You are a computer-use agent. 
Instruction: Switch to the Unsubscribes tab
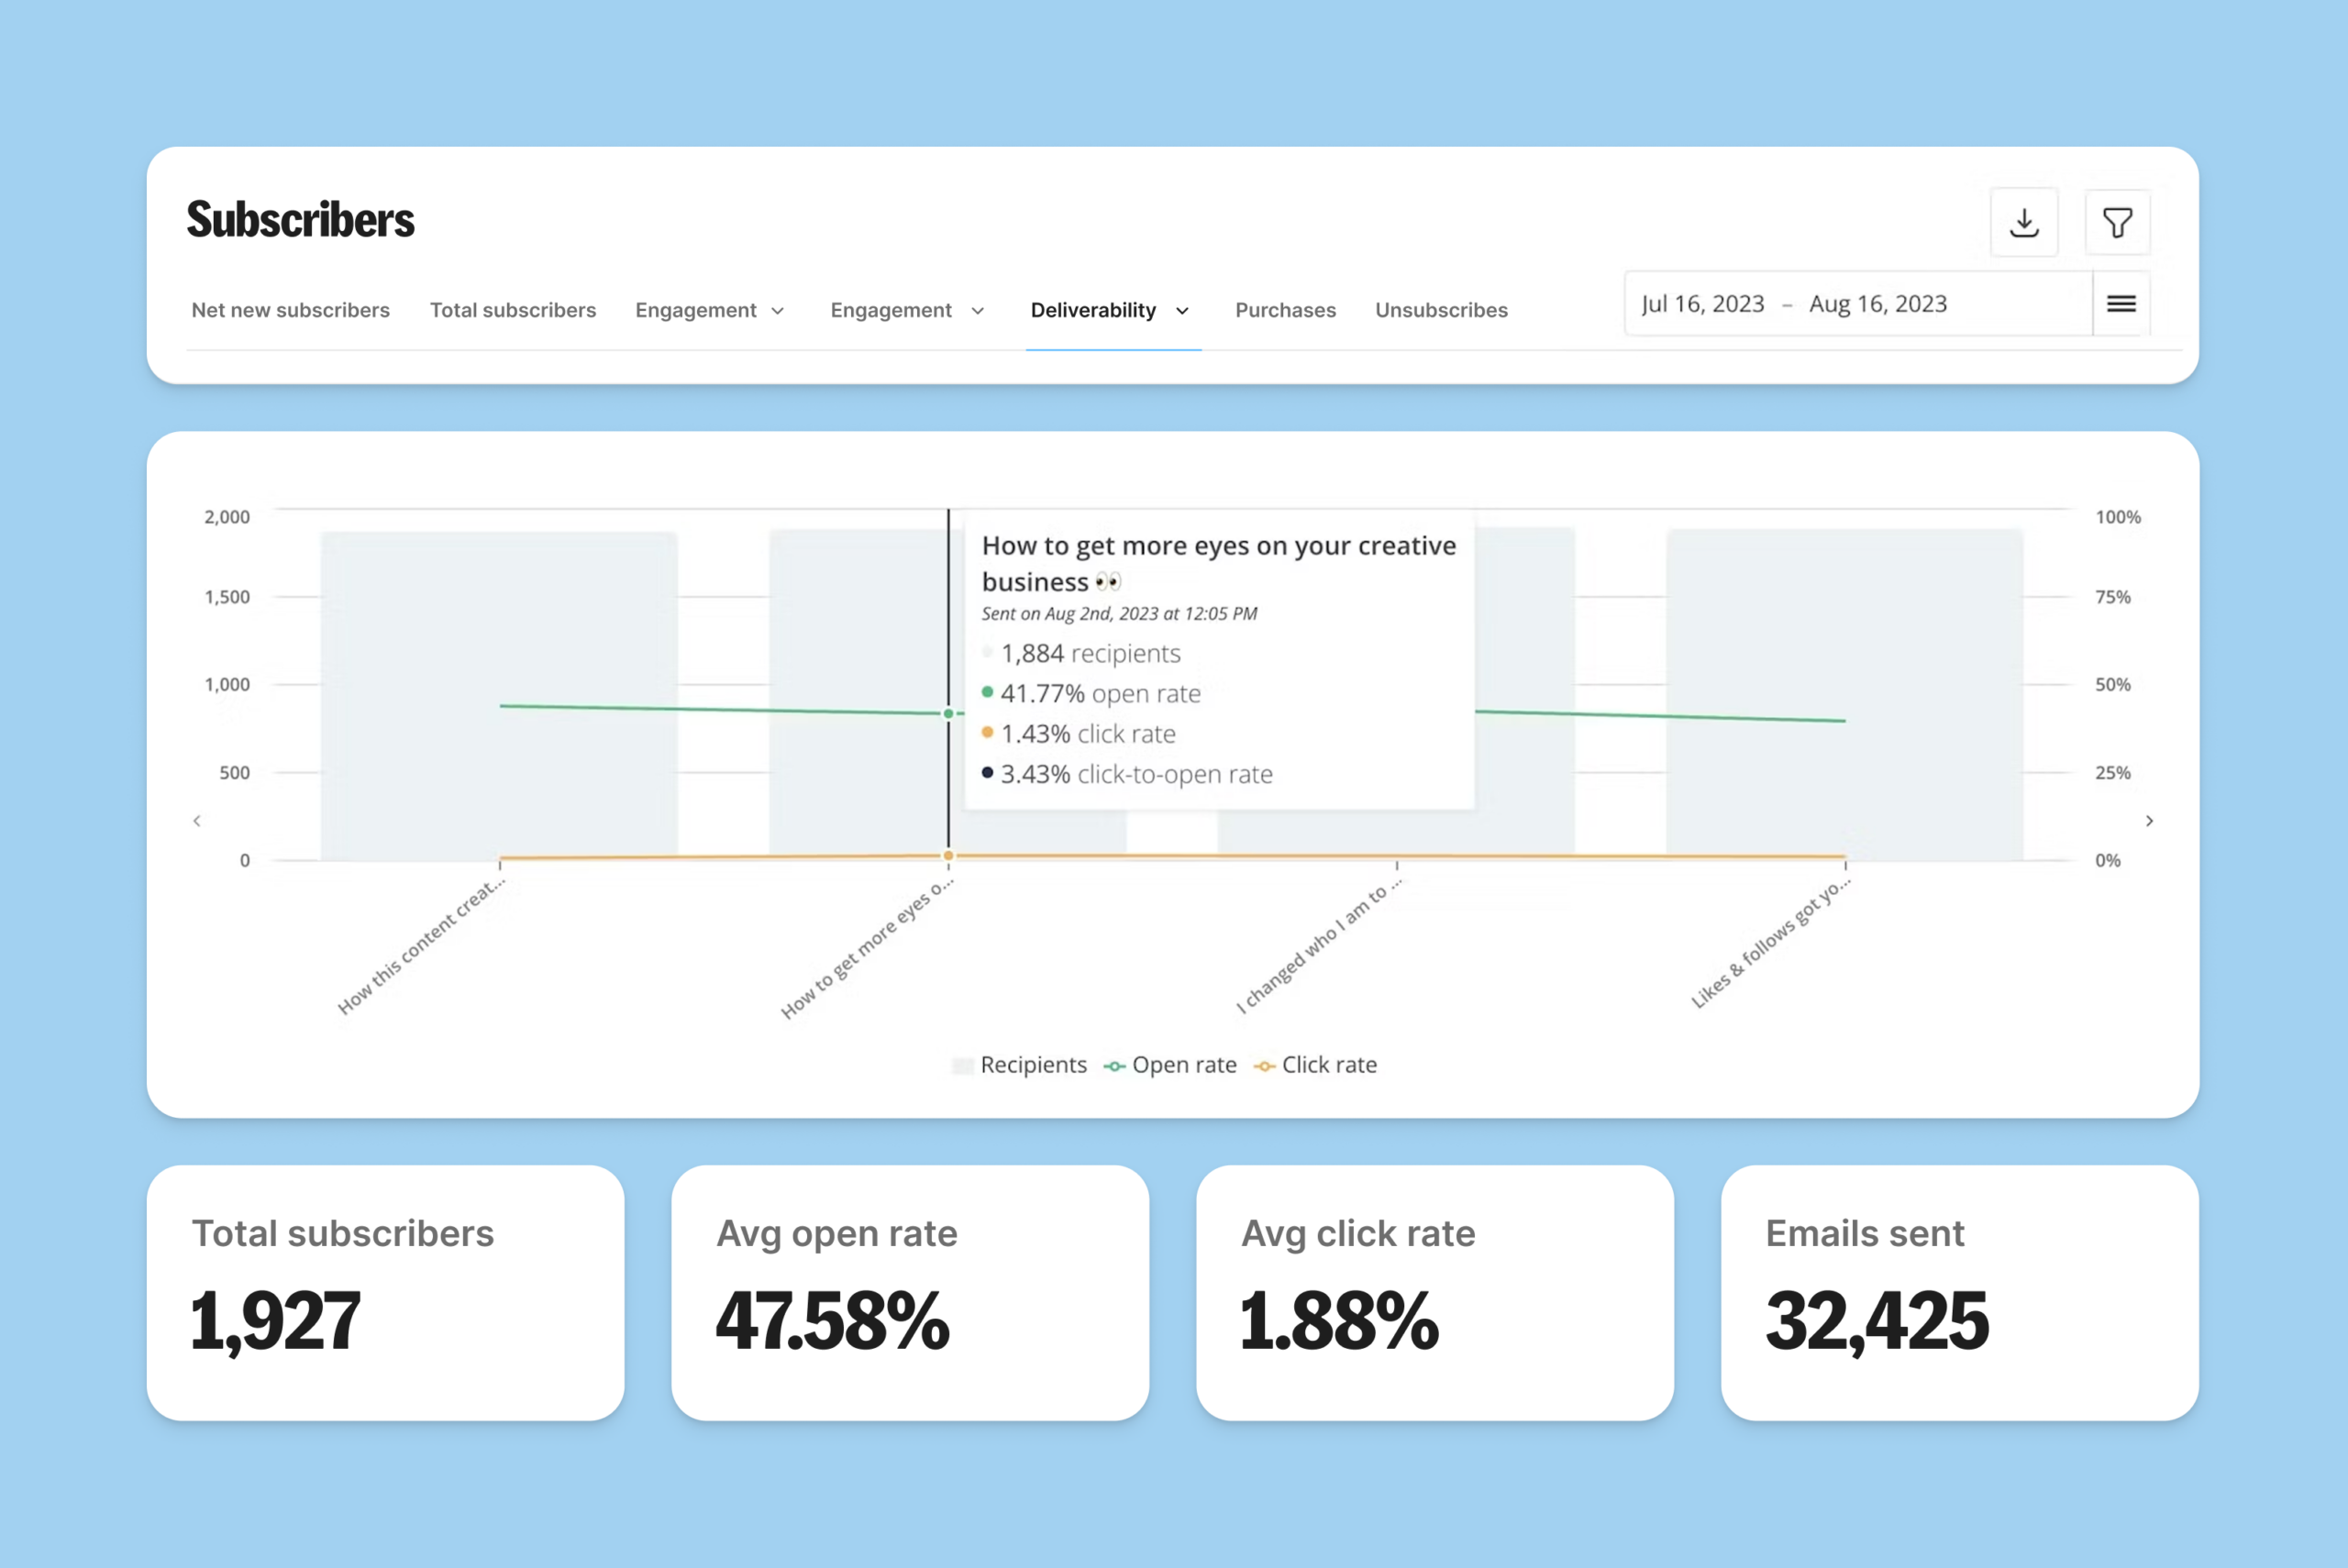[1440, 310]
